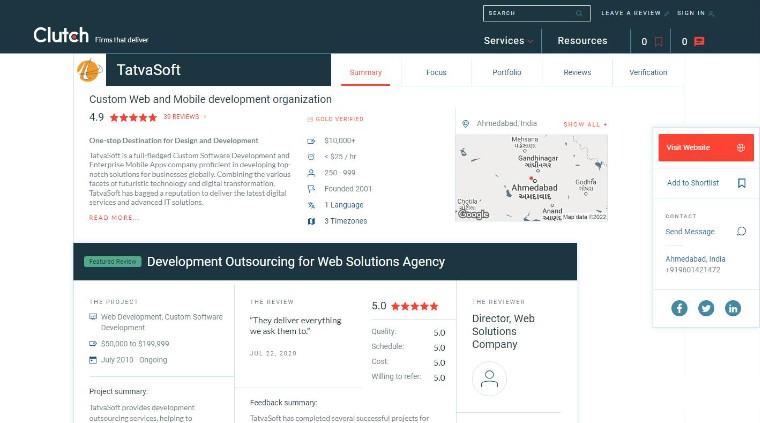Click the 1 Language translate icon

coord(311,205)
